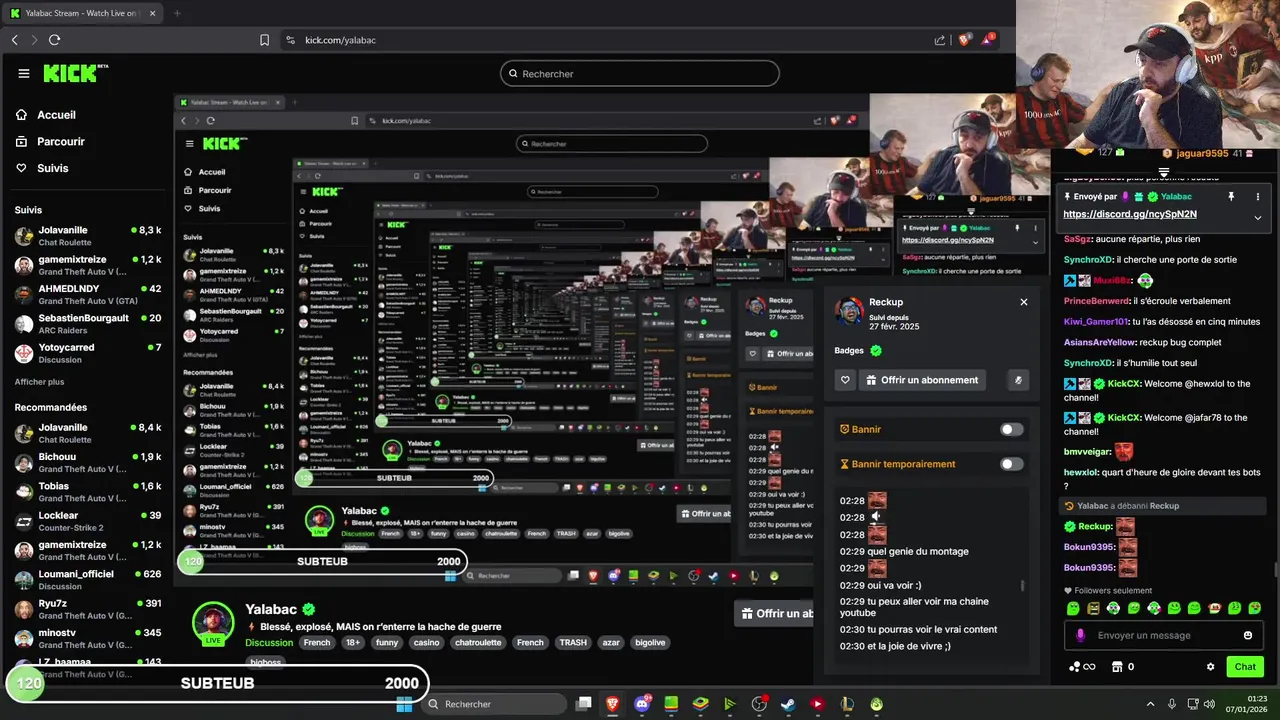This screenshot has height=720, width=1280.
Task: Click heart follow icon on large Reckup card
Action: (845, 380)
